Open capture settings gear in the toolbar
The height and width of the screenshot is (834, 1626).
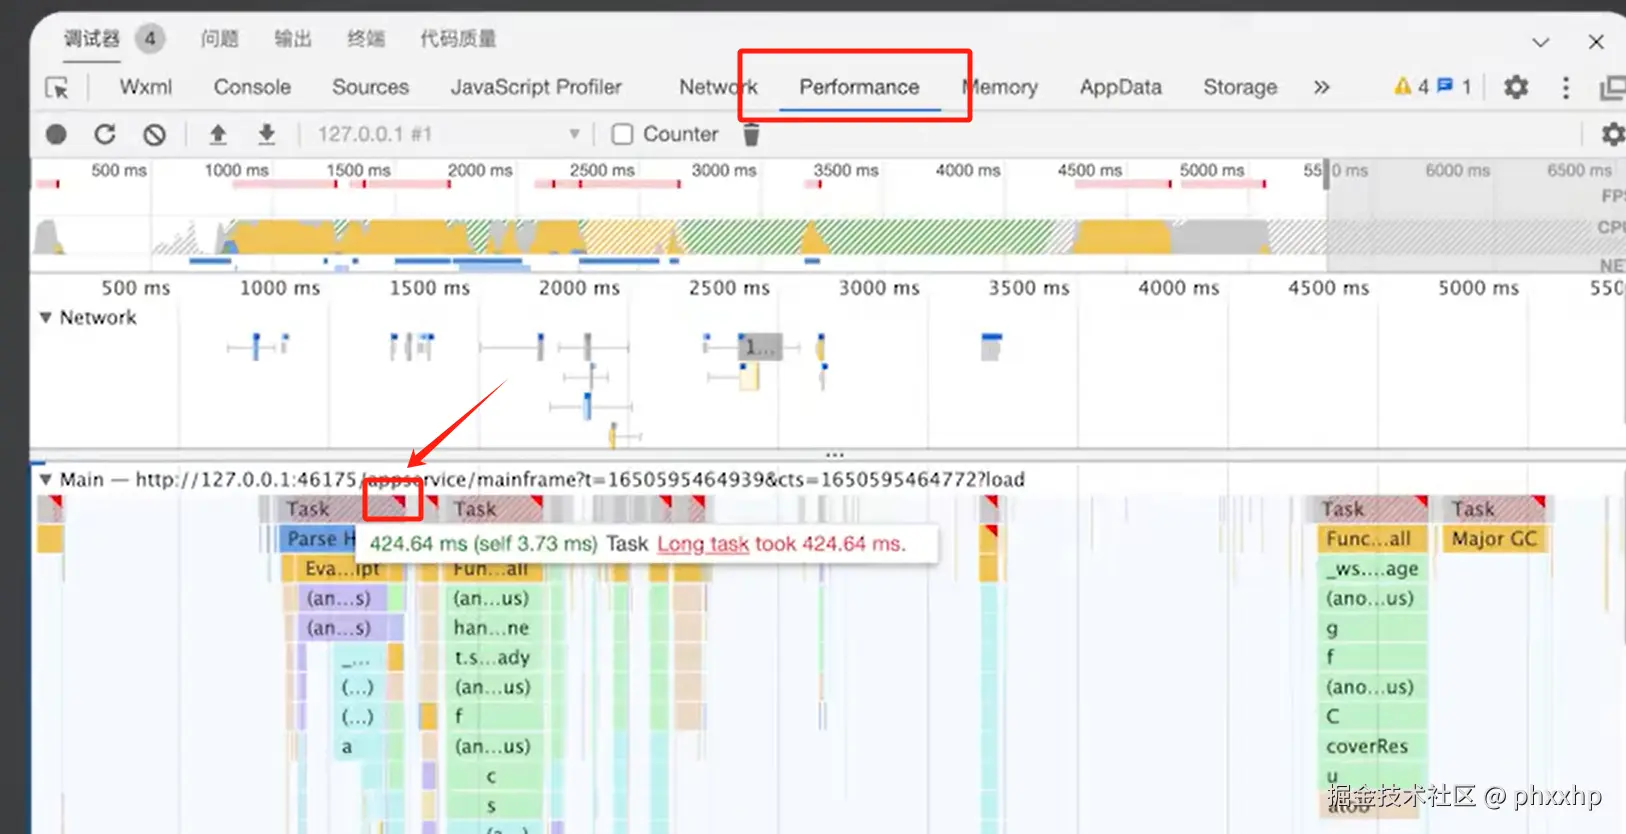click(1612, 134)
